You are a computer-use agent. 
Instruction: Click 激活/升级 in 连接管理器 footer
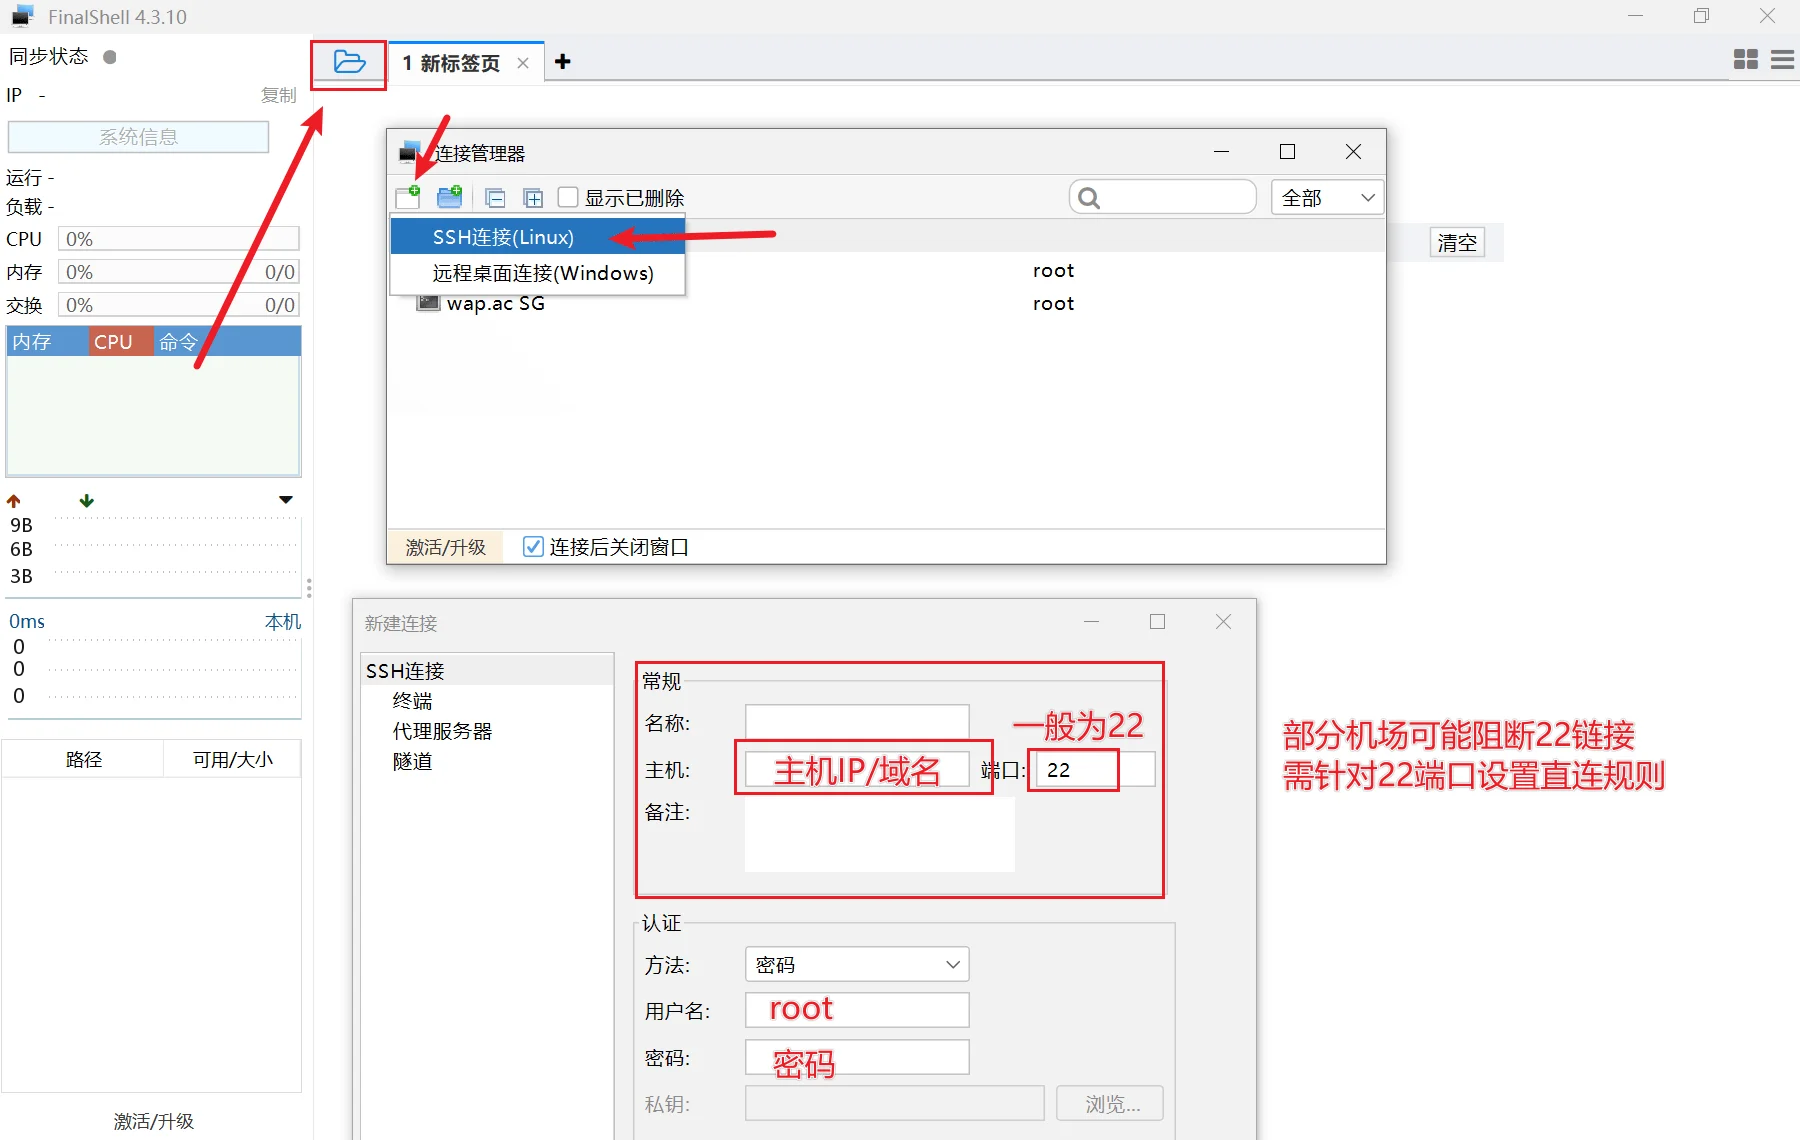pyautogui.click(x=445, y=547)
